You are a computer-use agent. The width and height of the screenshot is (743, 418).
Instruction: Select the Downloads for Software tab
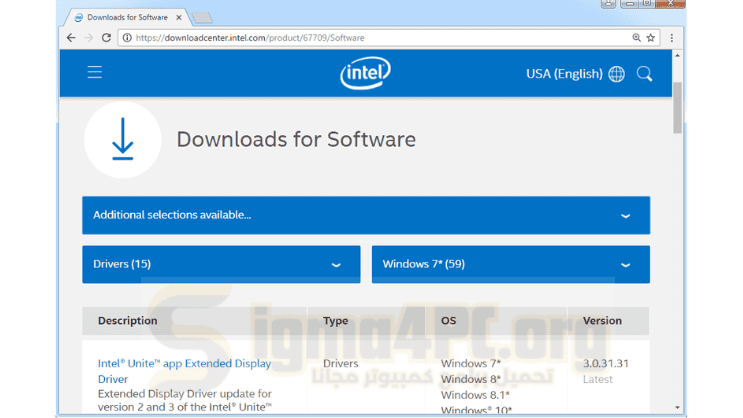coord(127,18)
